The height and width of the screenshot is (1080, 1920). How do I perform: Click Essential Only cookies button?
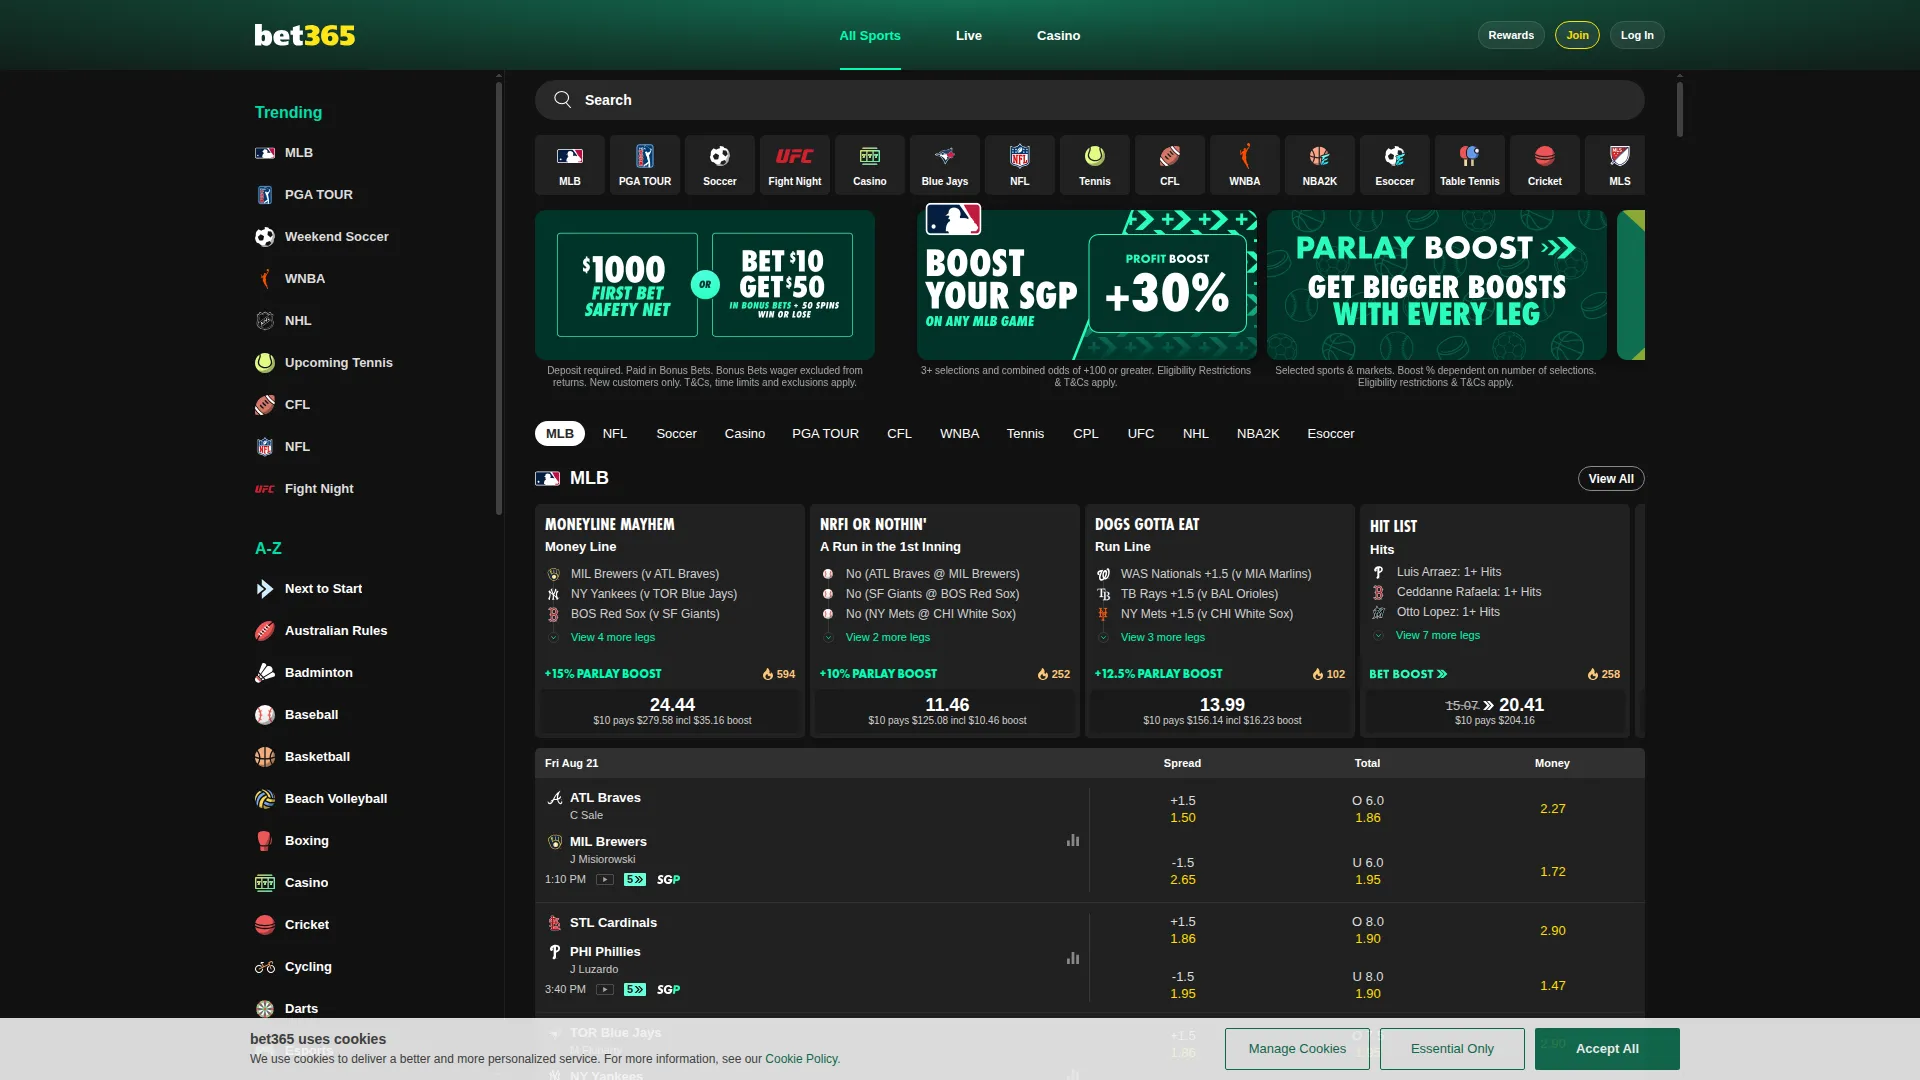coord(1452,1049)
